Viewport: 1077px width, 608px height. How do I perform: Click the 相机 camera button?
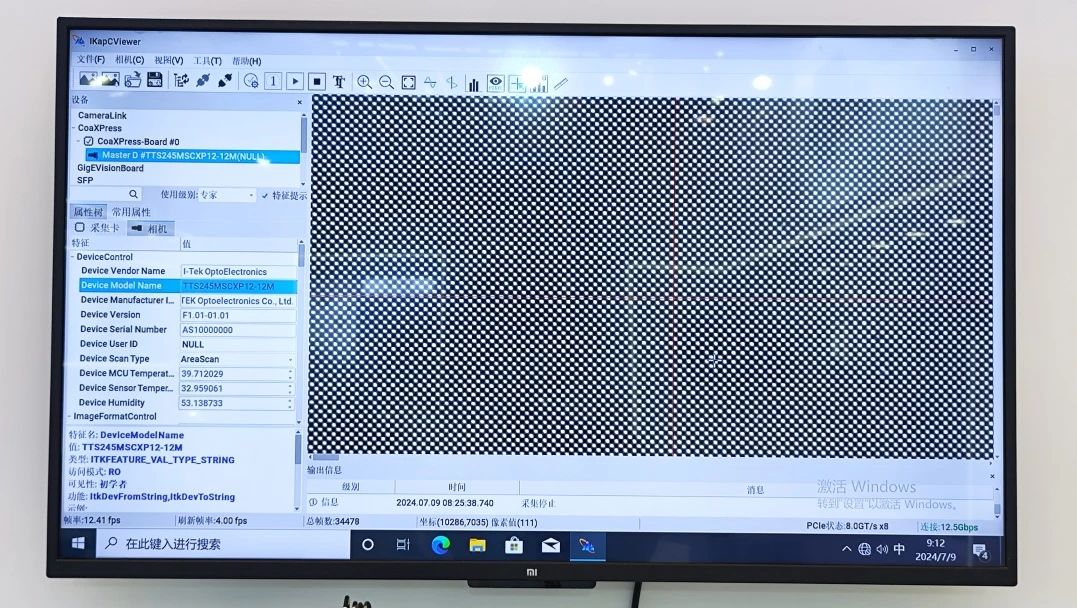[x=150, y=229]
